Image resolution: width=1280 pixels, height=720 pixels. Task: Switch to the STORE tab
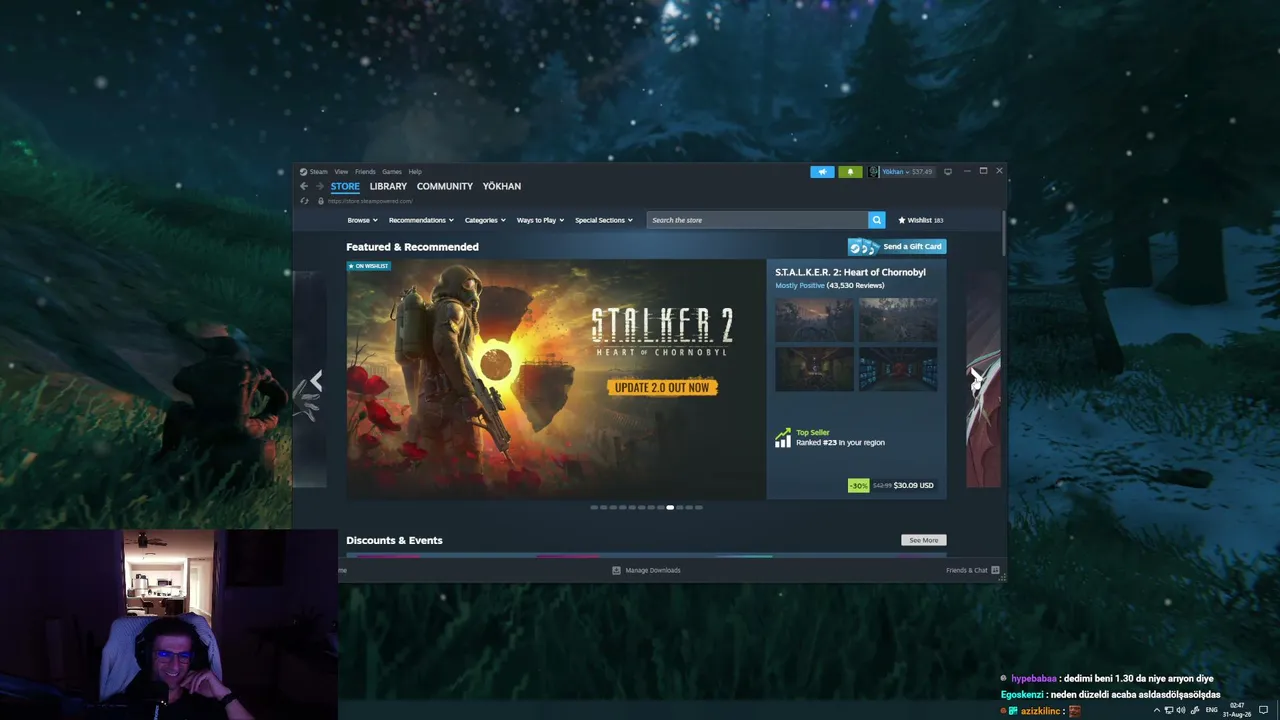pyautogui.click(x=345, y=186)
